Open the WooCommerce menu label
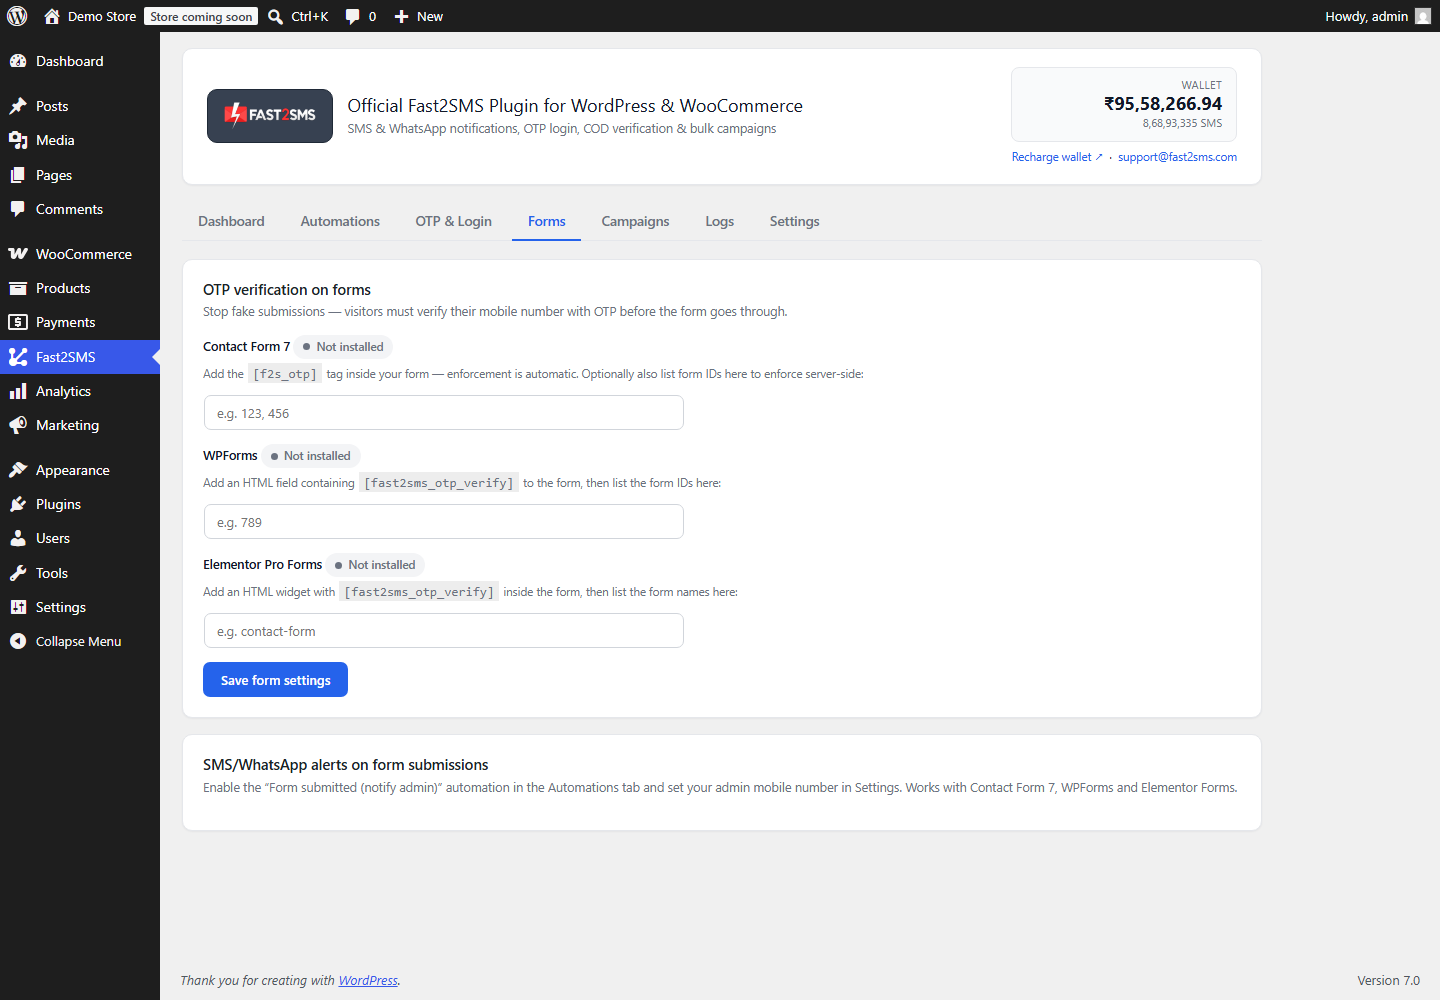 click(84, 254)
